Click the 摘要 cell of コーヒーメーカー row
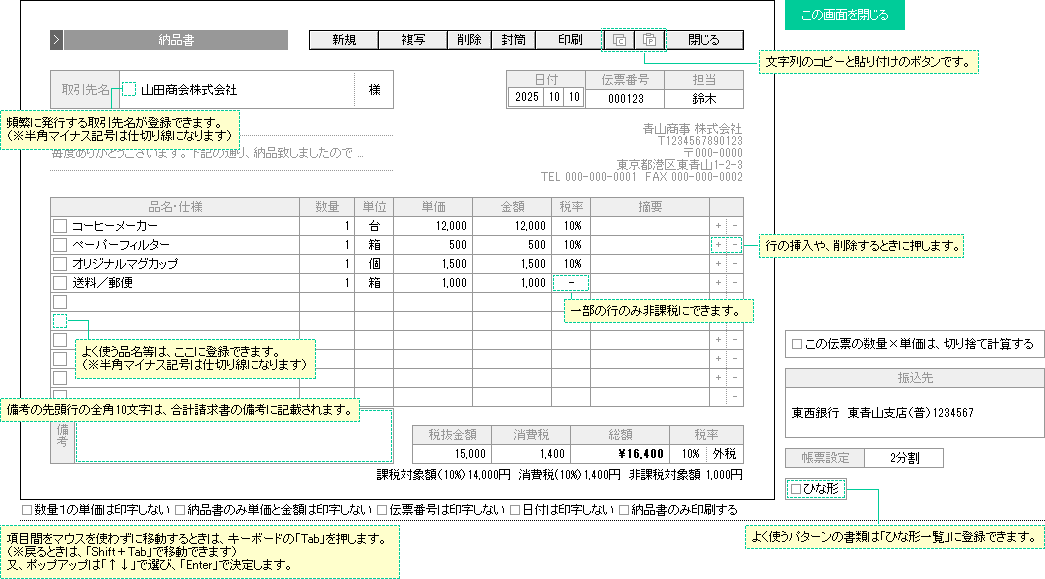This screenshot has width=1045, height=579. (x=650, y=226)
